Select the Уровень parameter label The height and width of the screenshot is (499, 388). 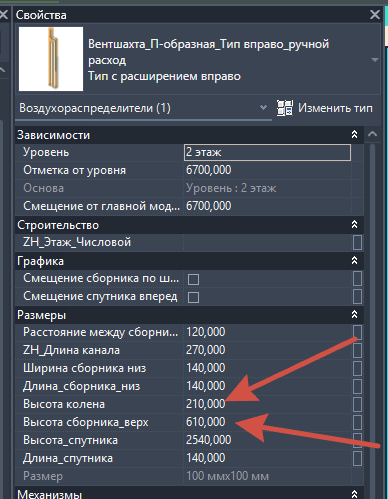pos(46,152)
